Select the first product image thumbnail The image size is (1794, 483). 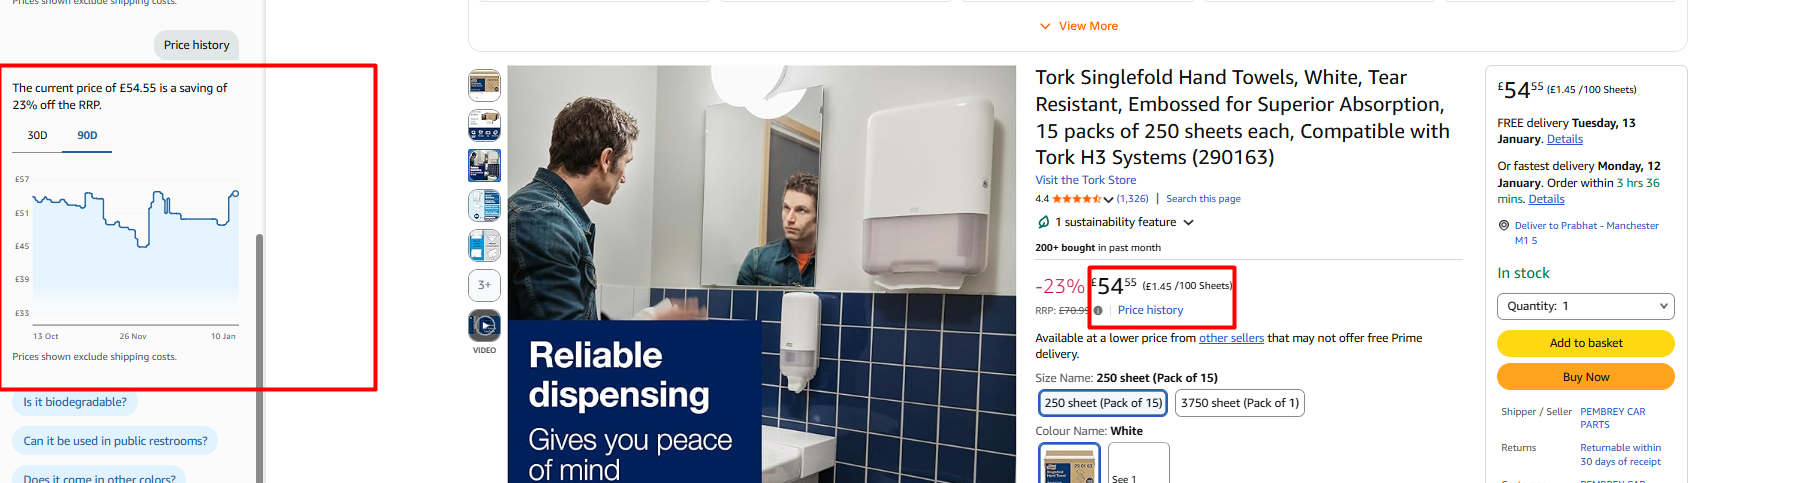point(484,85)
